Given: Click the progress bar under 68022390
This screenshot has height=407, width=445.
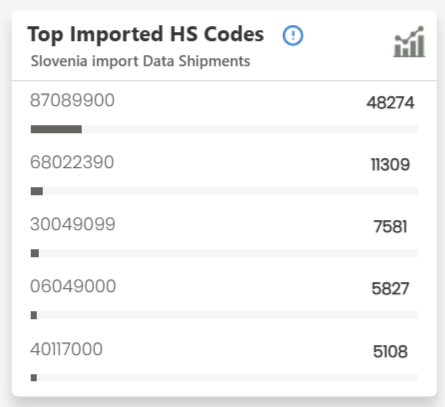Looking at the screenshot, I should (x=224, y=191).
